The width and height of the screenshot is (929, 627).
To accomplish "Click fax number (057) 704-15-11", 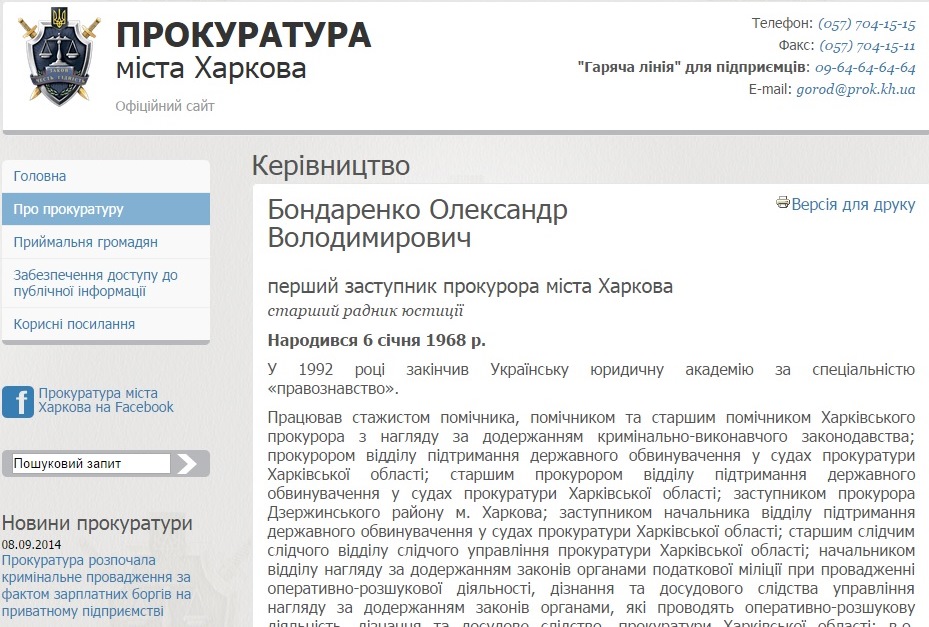I will (867, 45).
